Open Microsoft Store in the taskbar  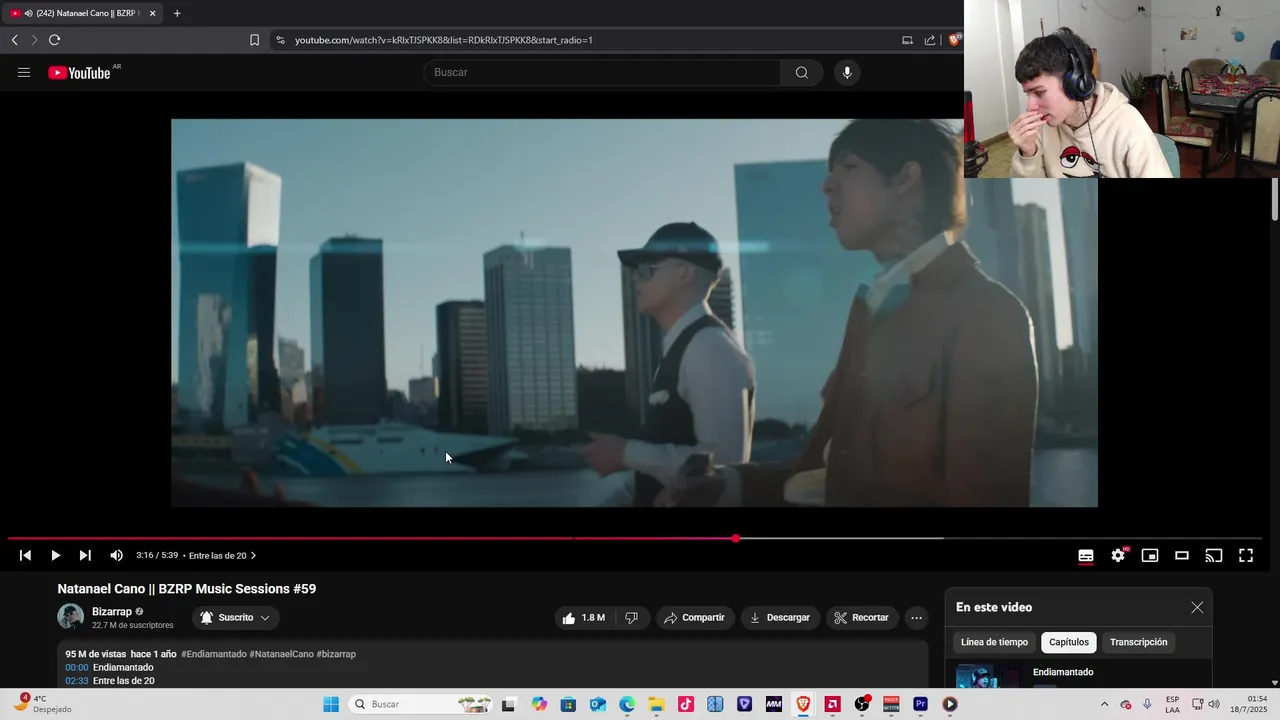click(568, 704)
